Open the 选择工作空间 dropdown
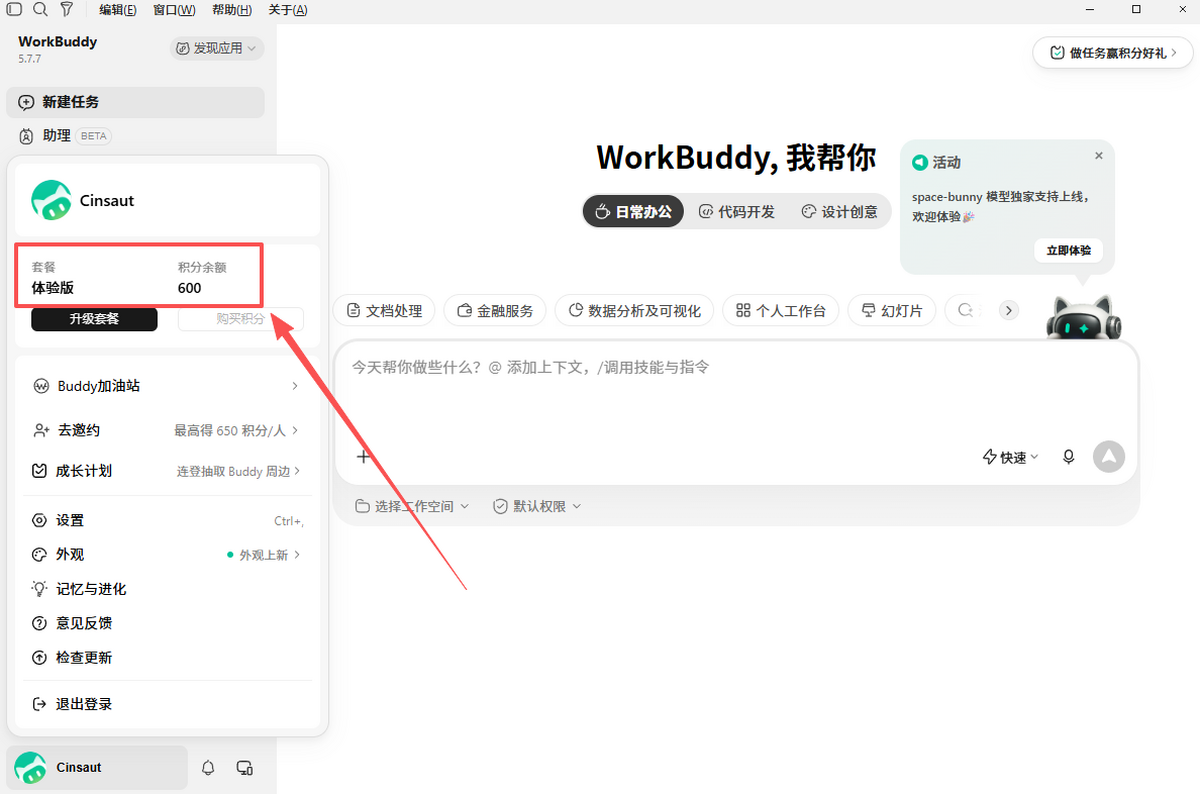The width and height of the screenshot is (1200, 794). (x=412, y=507)
